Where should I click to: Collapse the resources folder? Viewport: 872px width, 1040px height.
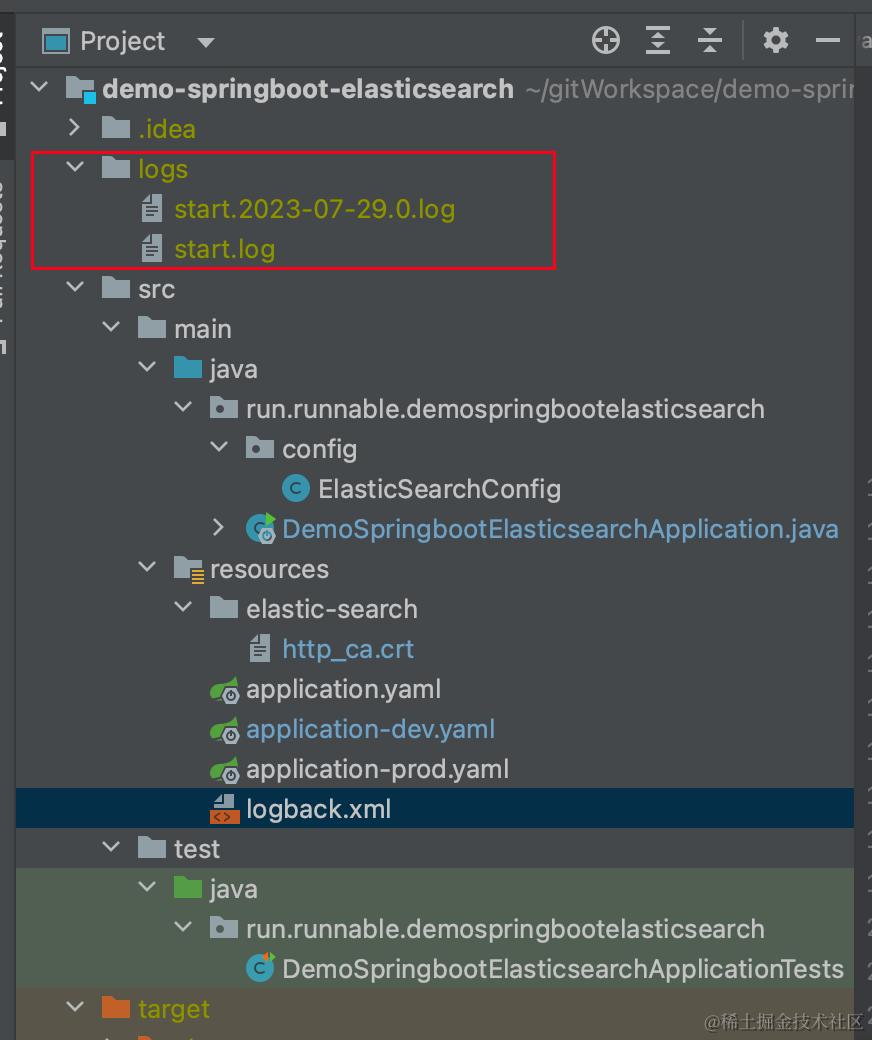147,566
